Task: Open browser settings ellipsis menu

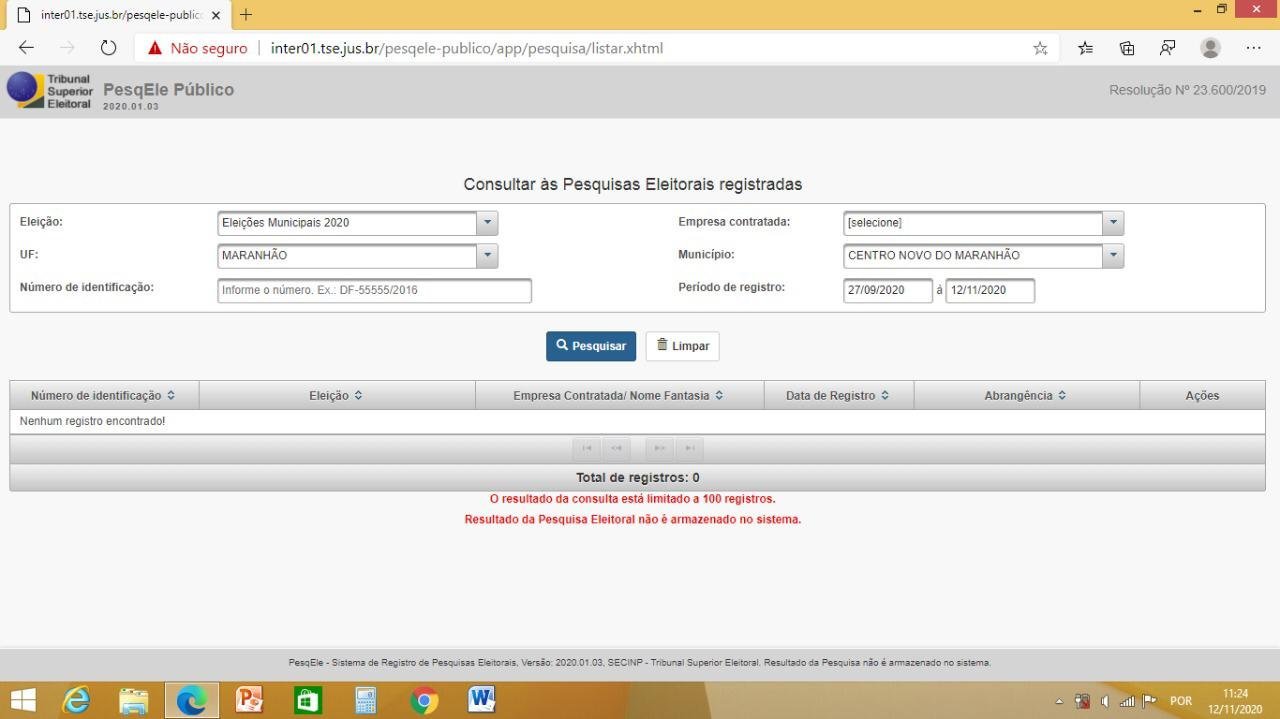Action: tap(1253, 48)
